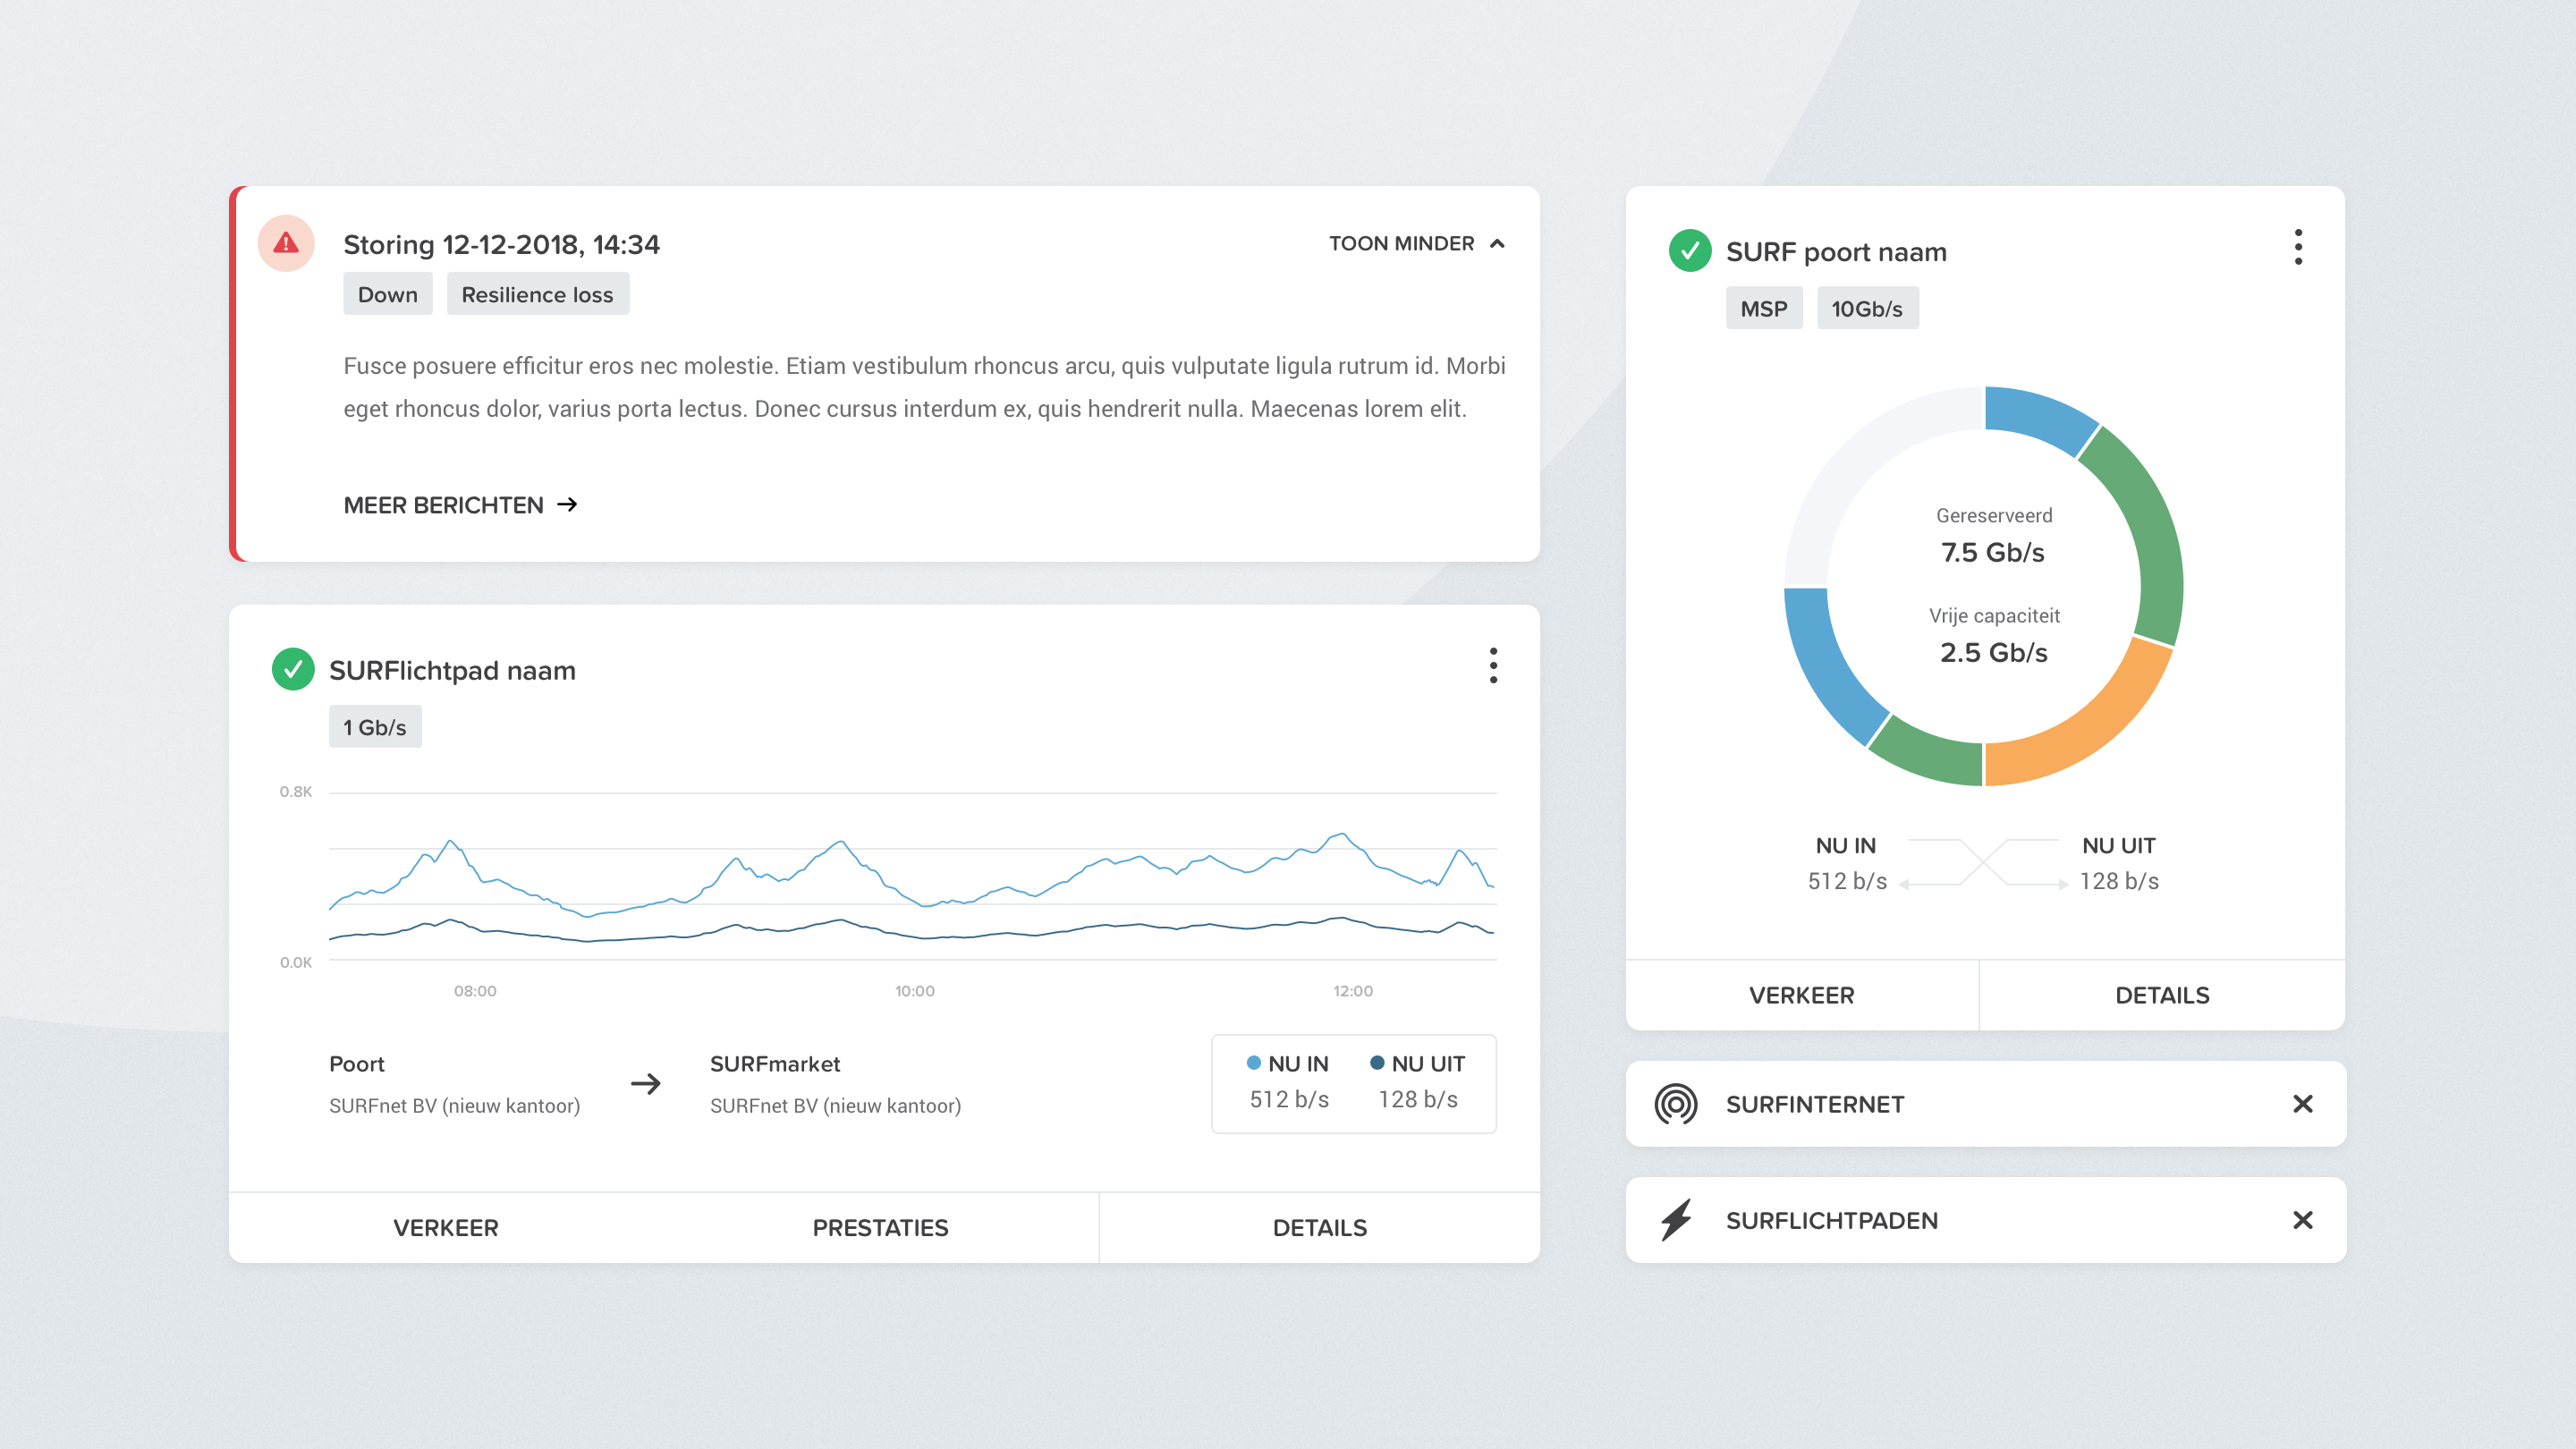
Task: Close the SURFINTERNET filter chip
Action: [x=2302, y=1104]
